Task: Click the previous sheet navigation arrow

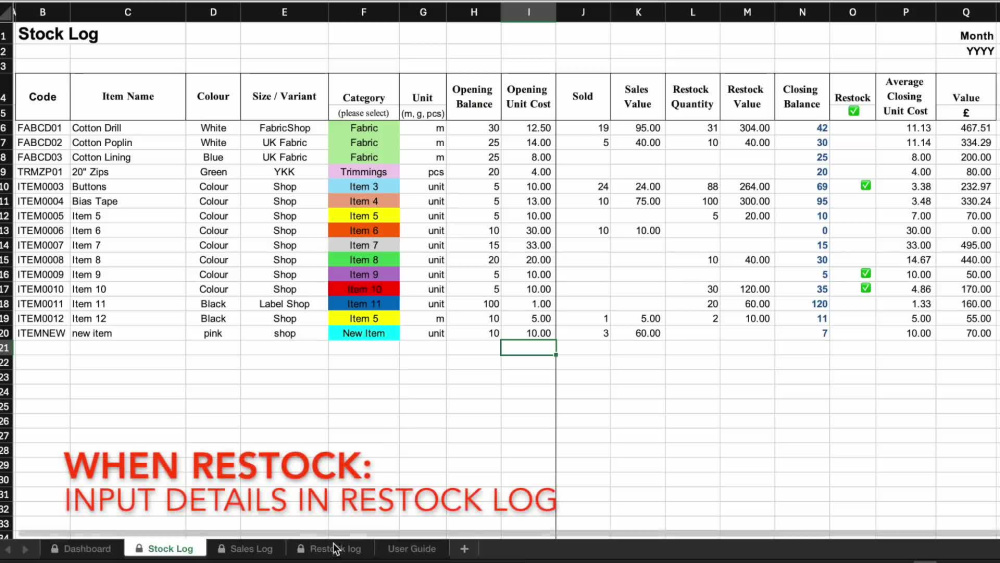Action: click(x=8, y=549)
